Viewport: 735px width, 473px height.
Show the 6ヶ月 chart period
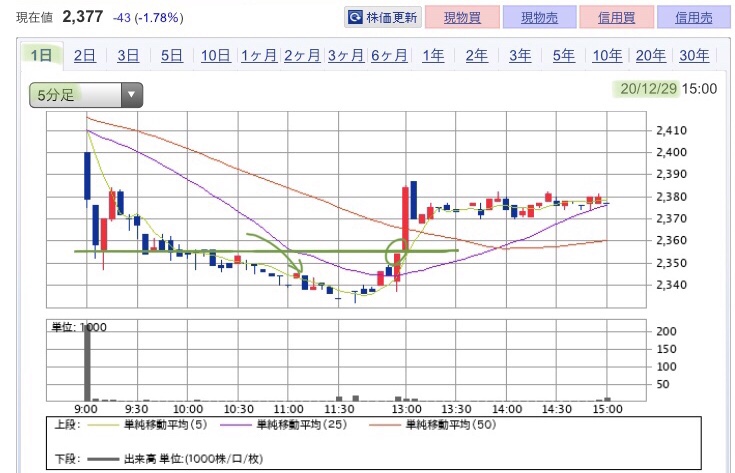389,55
